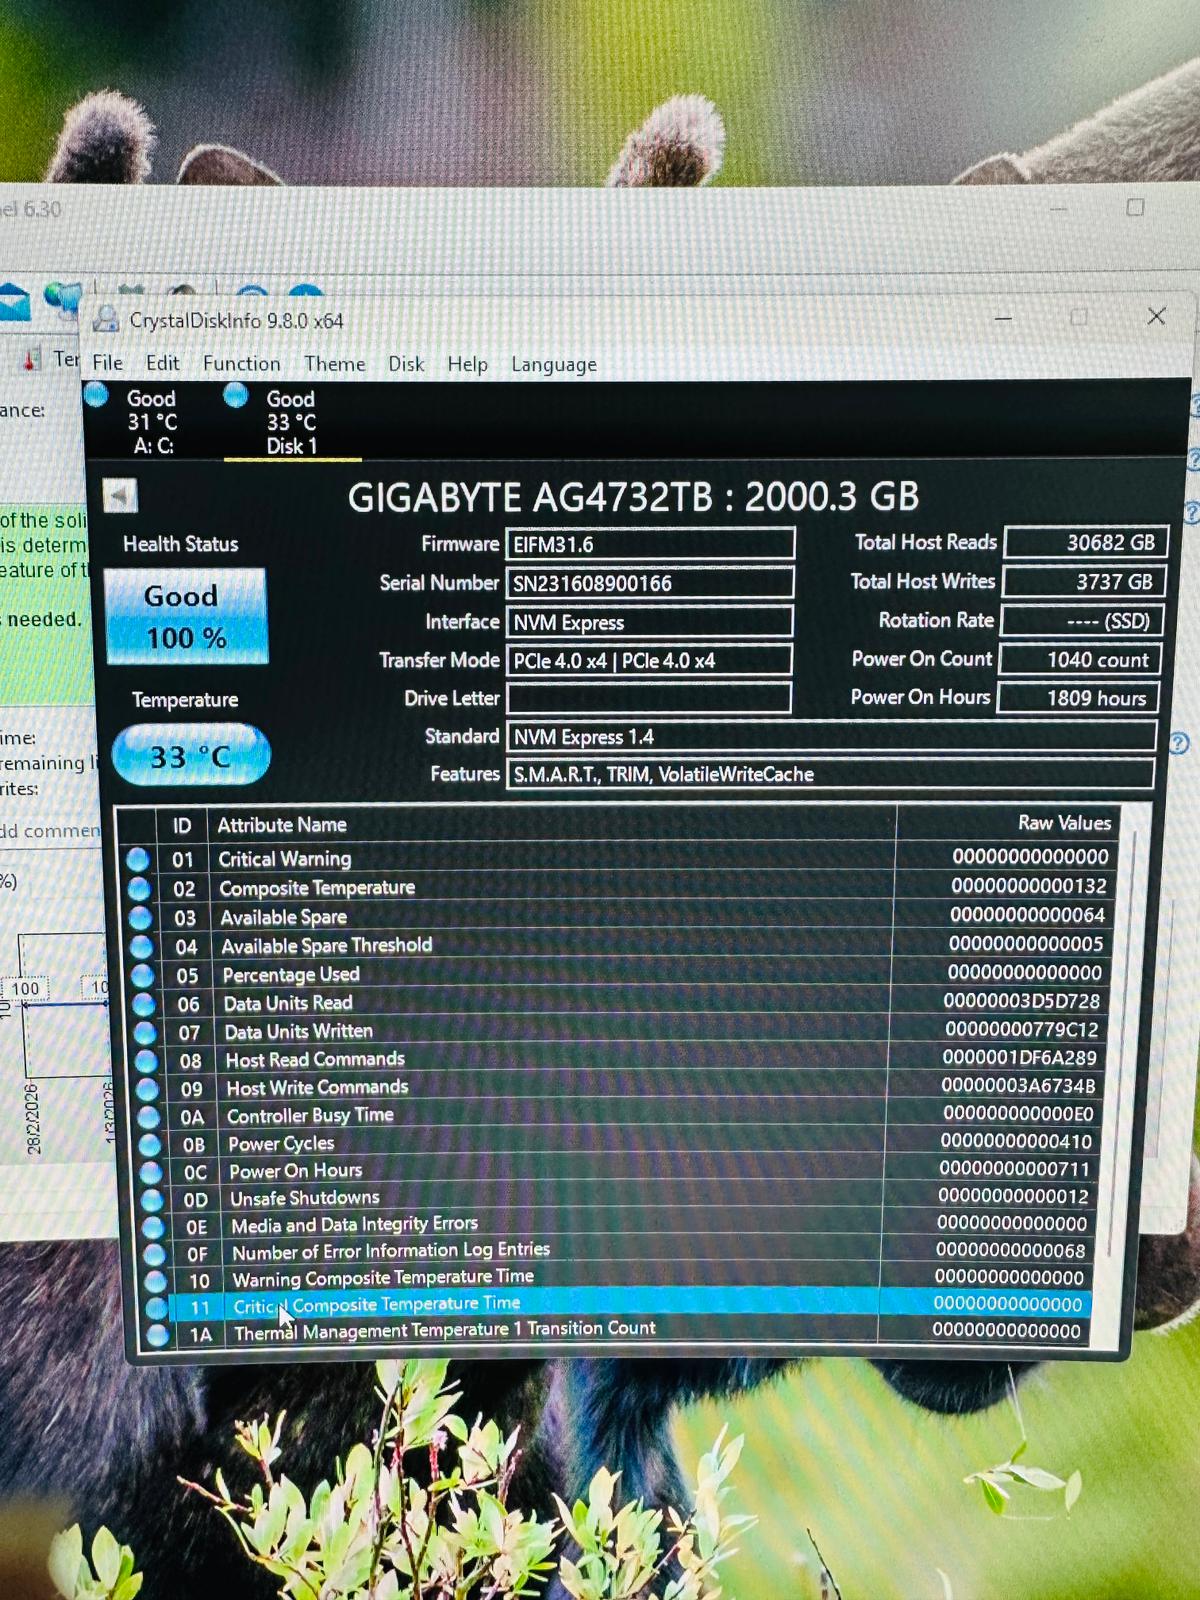Click the Good 100 % health status button
Screen dimensions: 1200x1600
click(x=185, y=617)
